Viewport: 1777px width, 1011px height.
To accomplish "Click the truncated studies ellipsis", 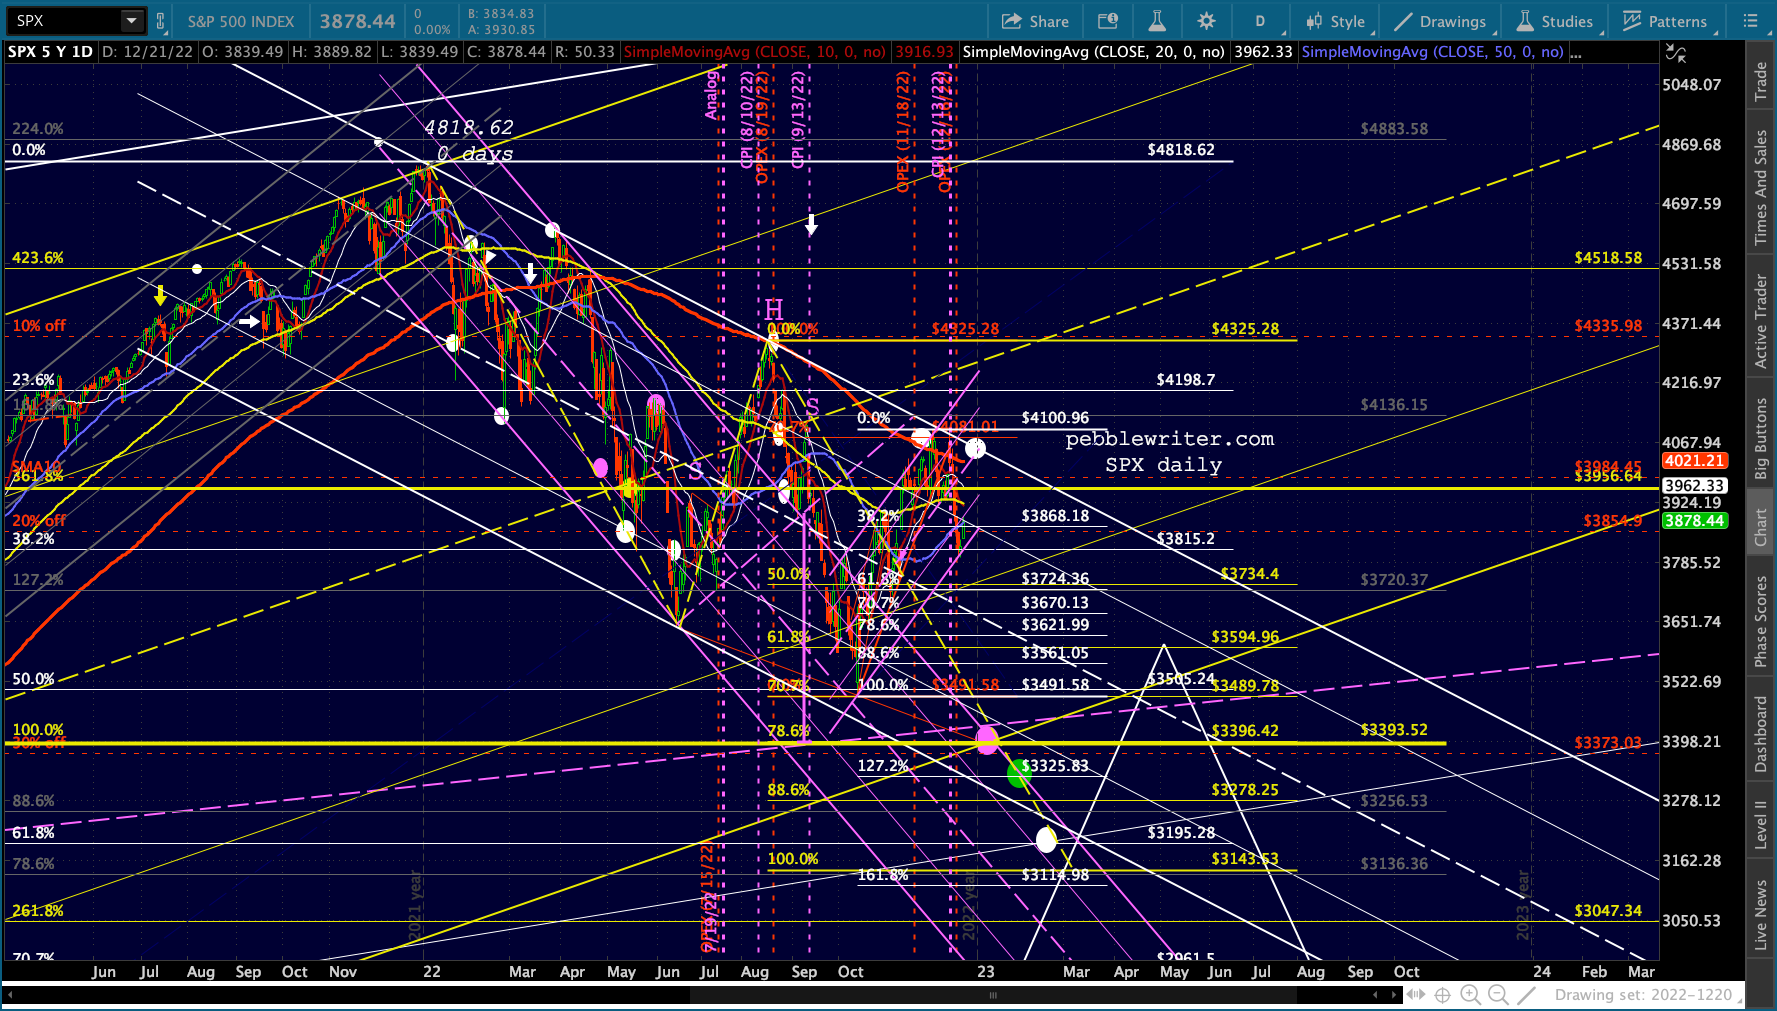I will tap(1576, 52).
